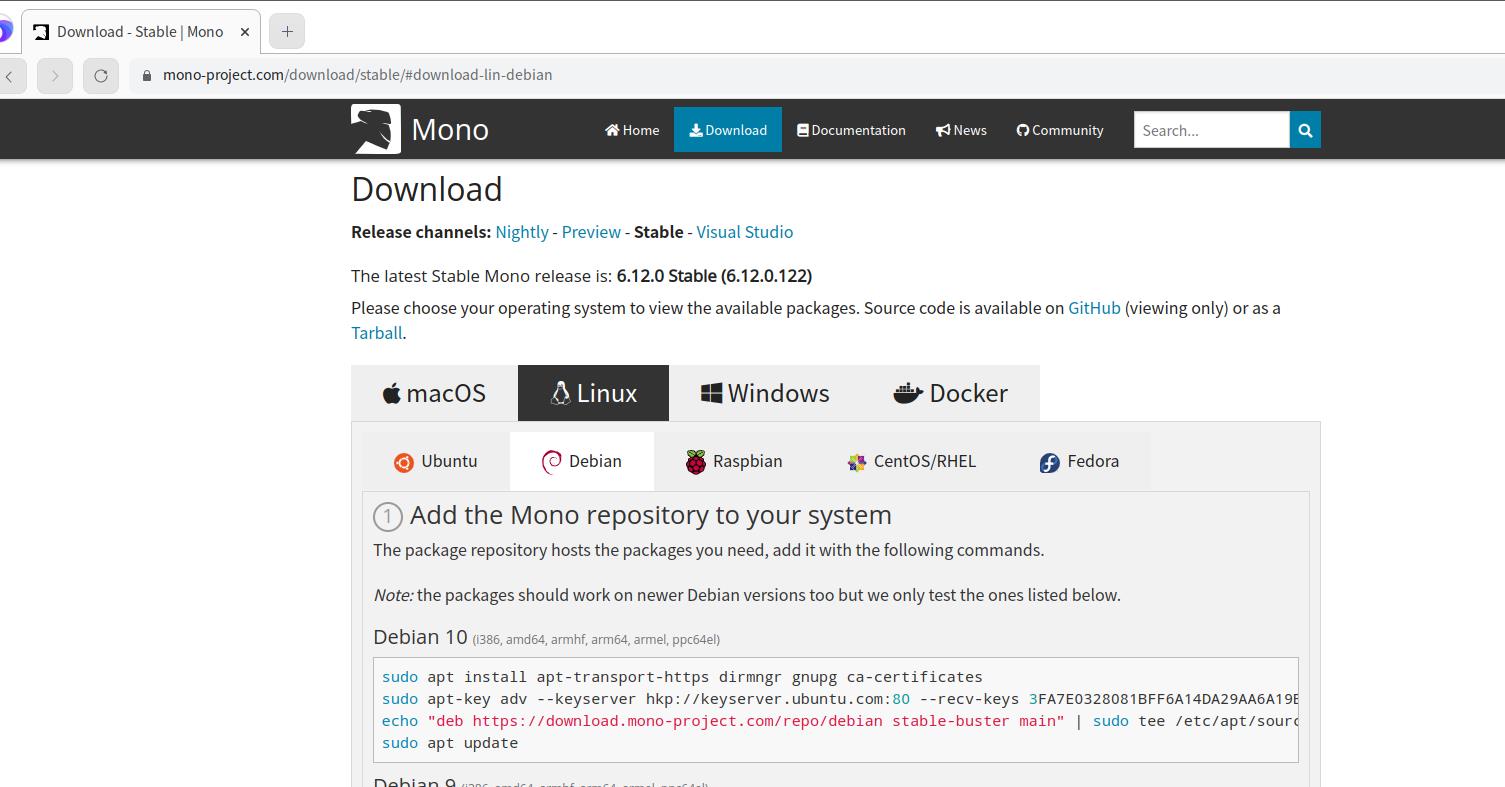Screen dimensions: 1505x787
Task: Click the 'sudo apt install apt-transport-https' command line
Action: tap(682, 677)
